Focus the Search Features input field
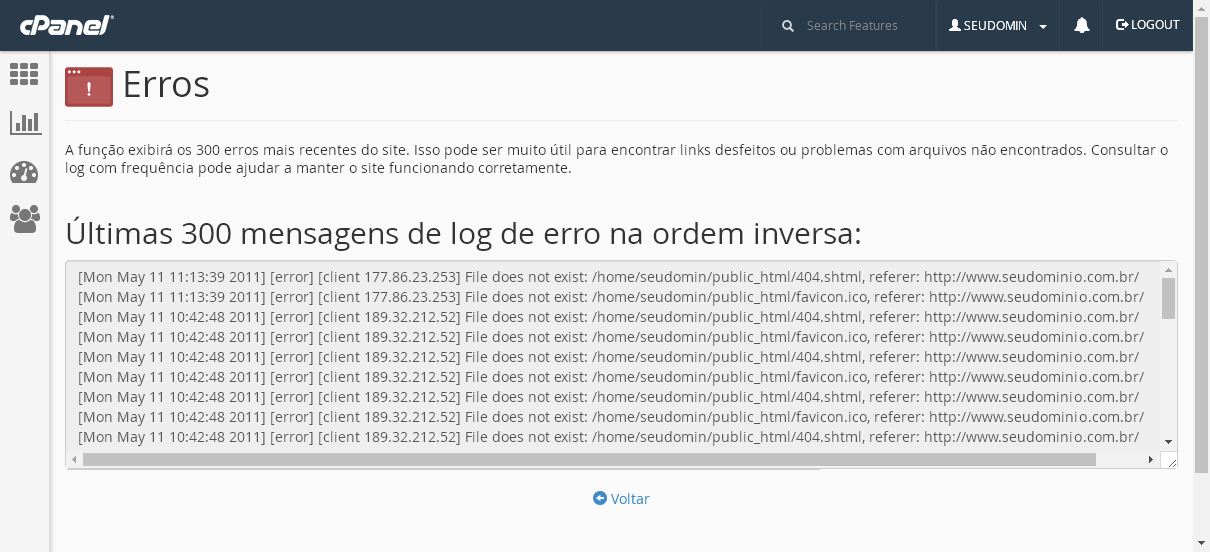1210x552 pixels. [862, 25]
